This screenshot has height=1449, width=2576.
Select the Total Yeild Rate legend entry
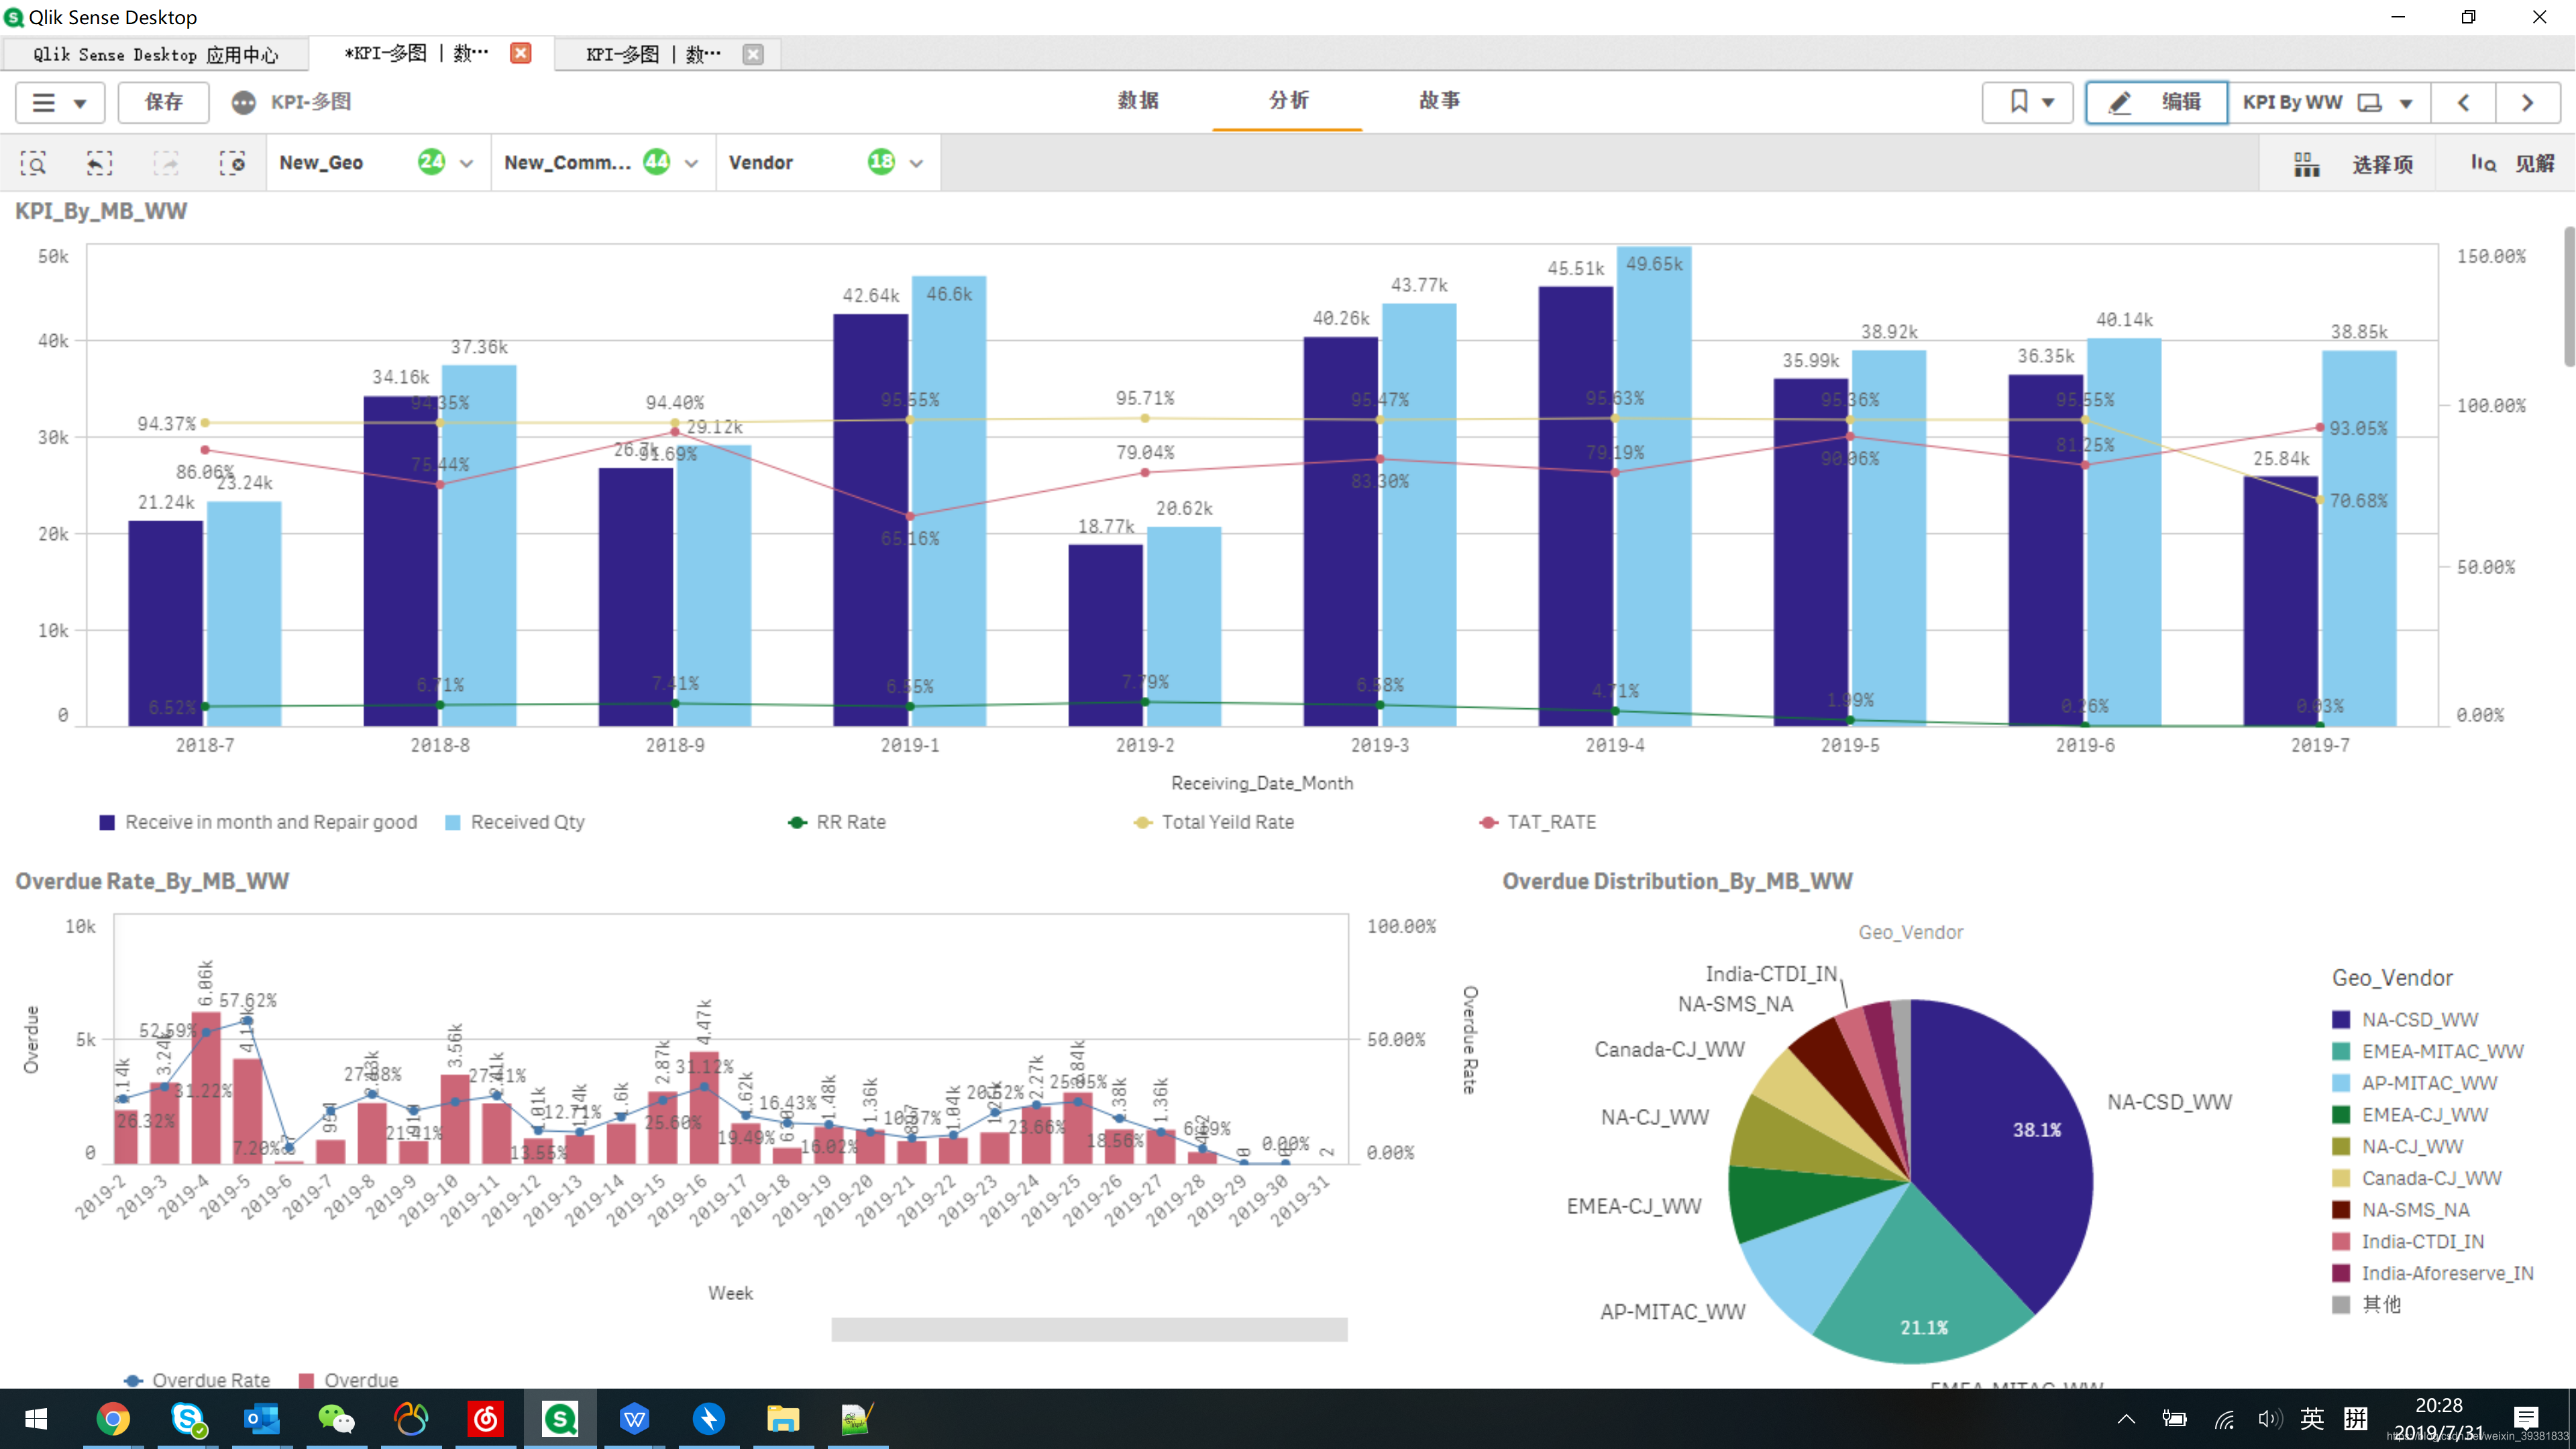[1213, 822]
